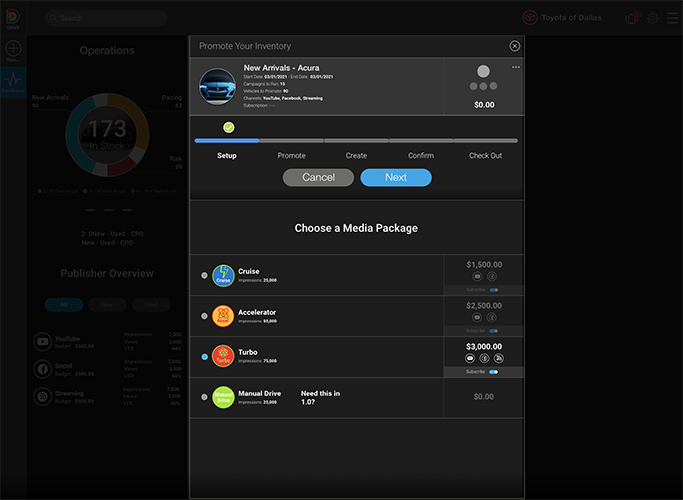Click the red Turbo package icon

223,357
